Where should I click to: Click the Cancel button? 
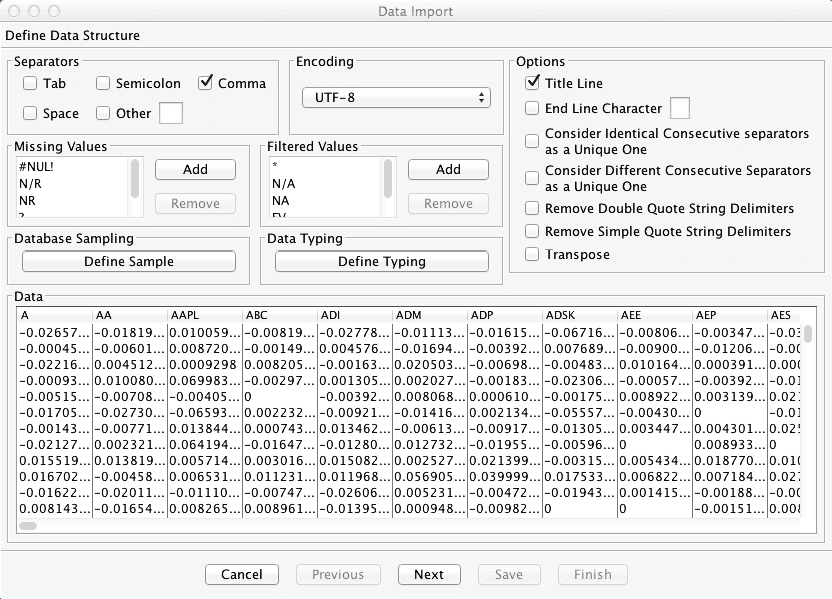click(x=242, y=575)
